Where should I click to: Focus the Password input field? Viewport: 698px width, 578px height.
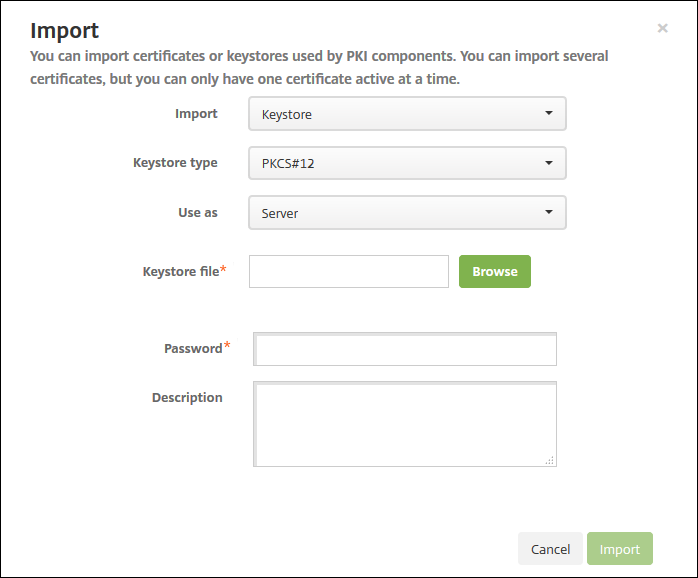click(405, 350)
